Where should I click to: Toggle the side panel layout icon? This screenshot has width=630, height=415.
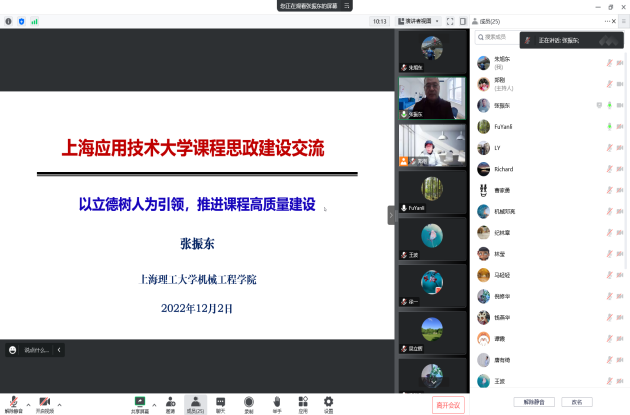tap(463, 21)
